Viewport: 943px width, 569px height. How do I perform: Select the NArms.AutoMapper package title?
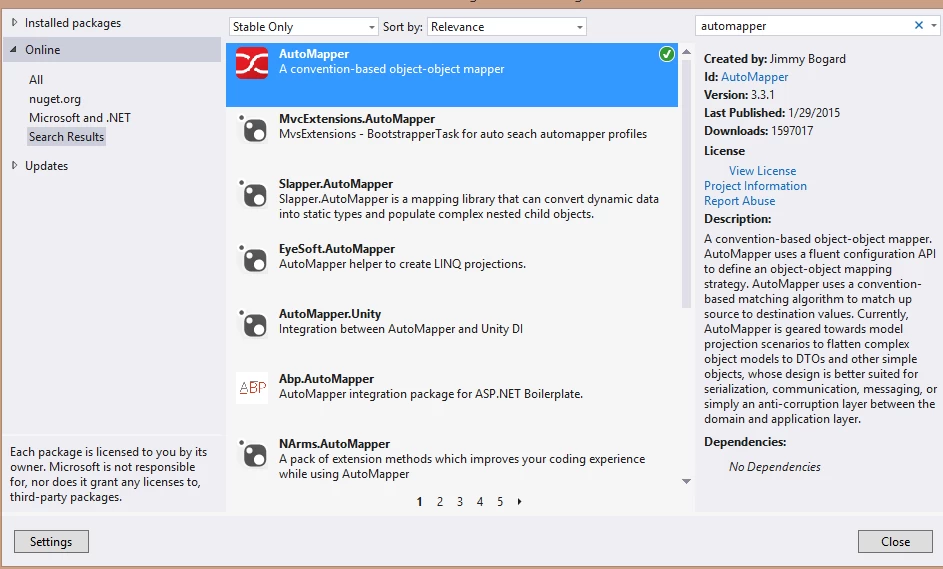coord(334,443)
